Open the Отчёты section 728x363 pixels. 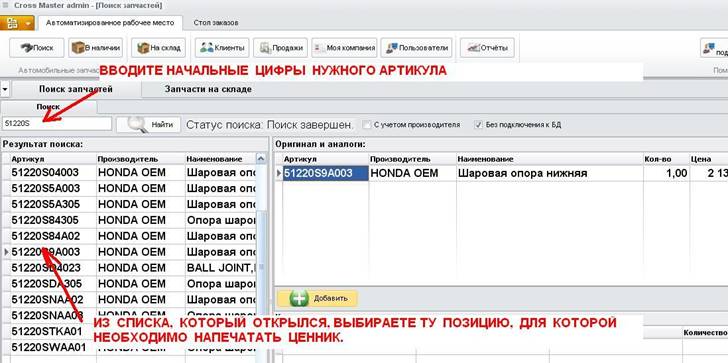coord(487,47)
